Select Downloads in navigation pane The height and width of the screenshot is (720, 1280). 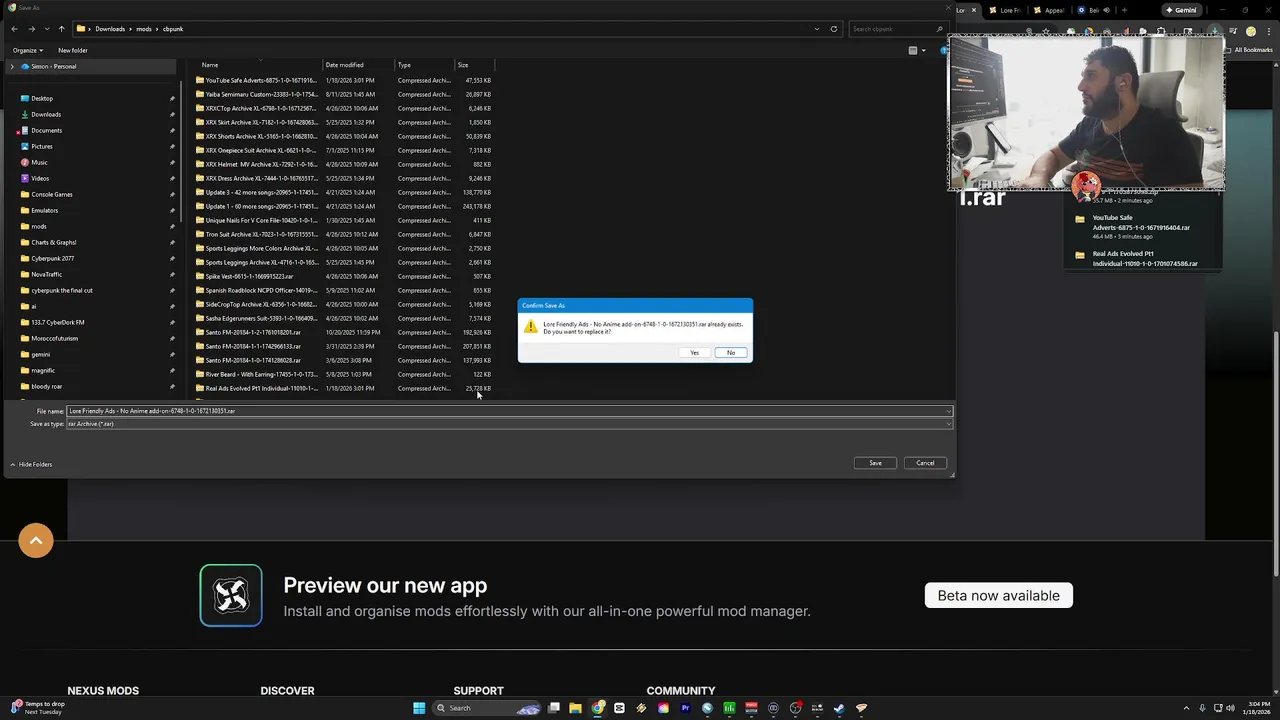[x=46, y=114]
